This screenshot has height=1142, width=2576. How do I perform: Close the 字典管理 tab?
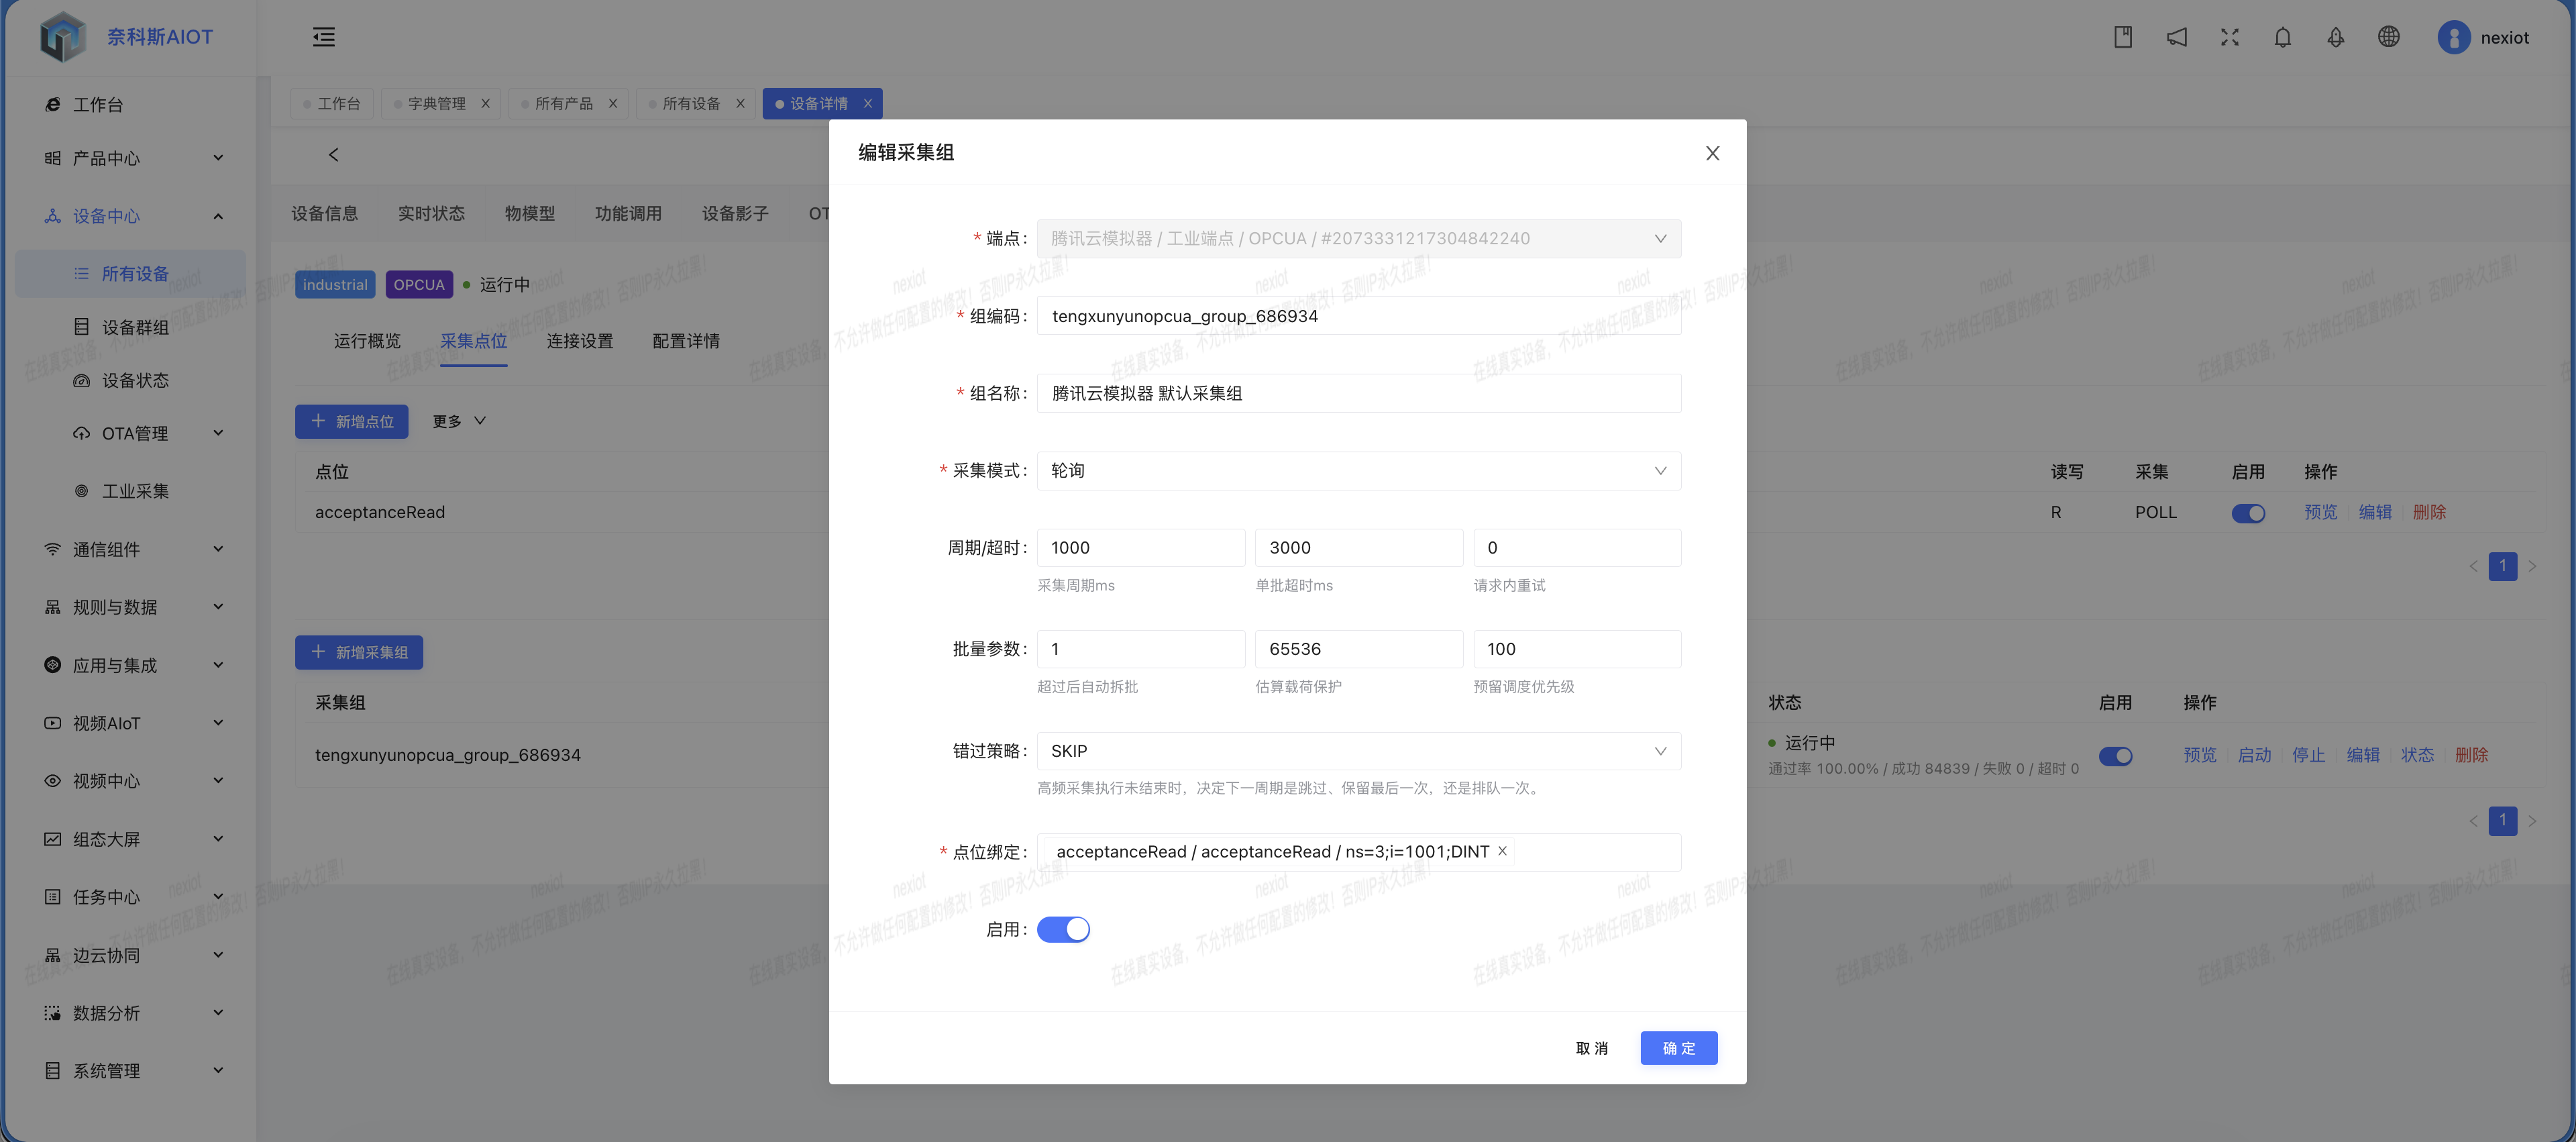485,104
